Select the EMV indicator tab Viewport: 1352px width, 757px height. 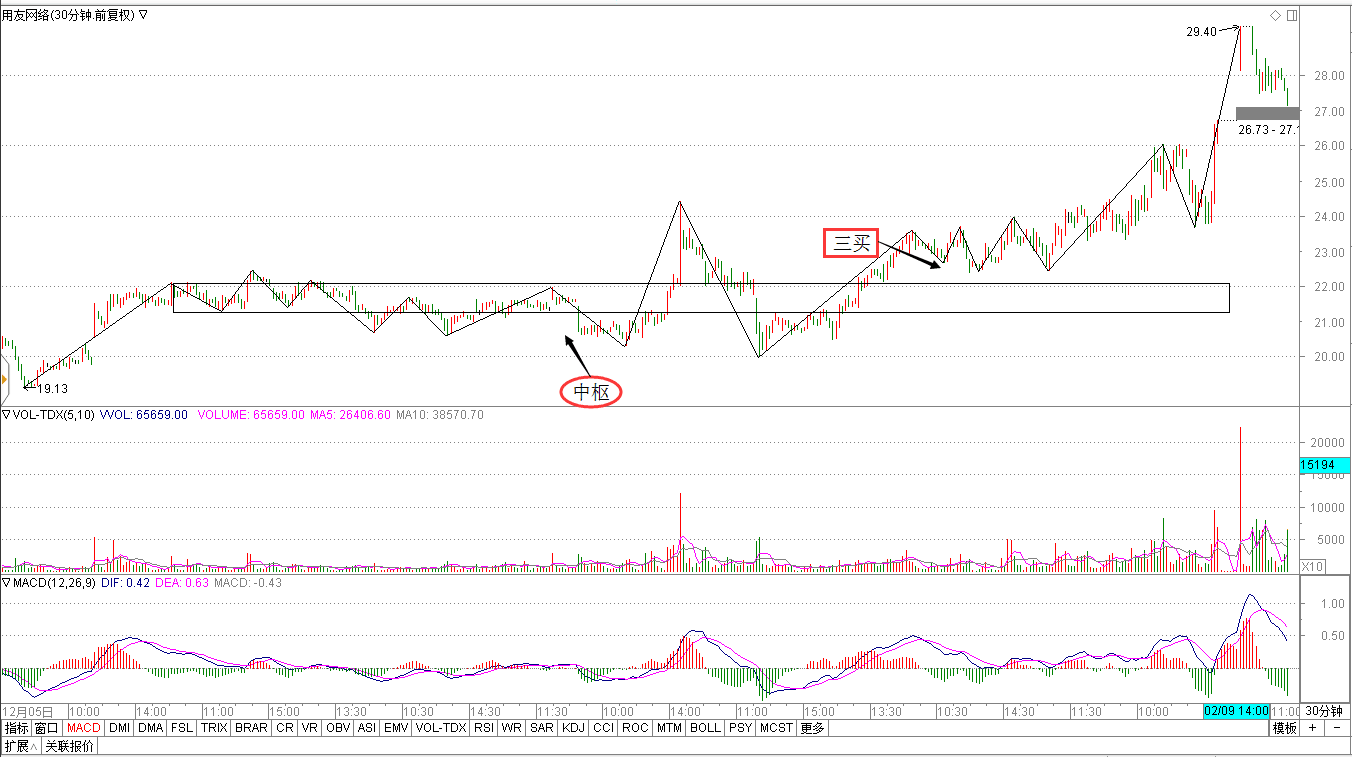click(396, 728)
